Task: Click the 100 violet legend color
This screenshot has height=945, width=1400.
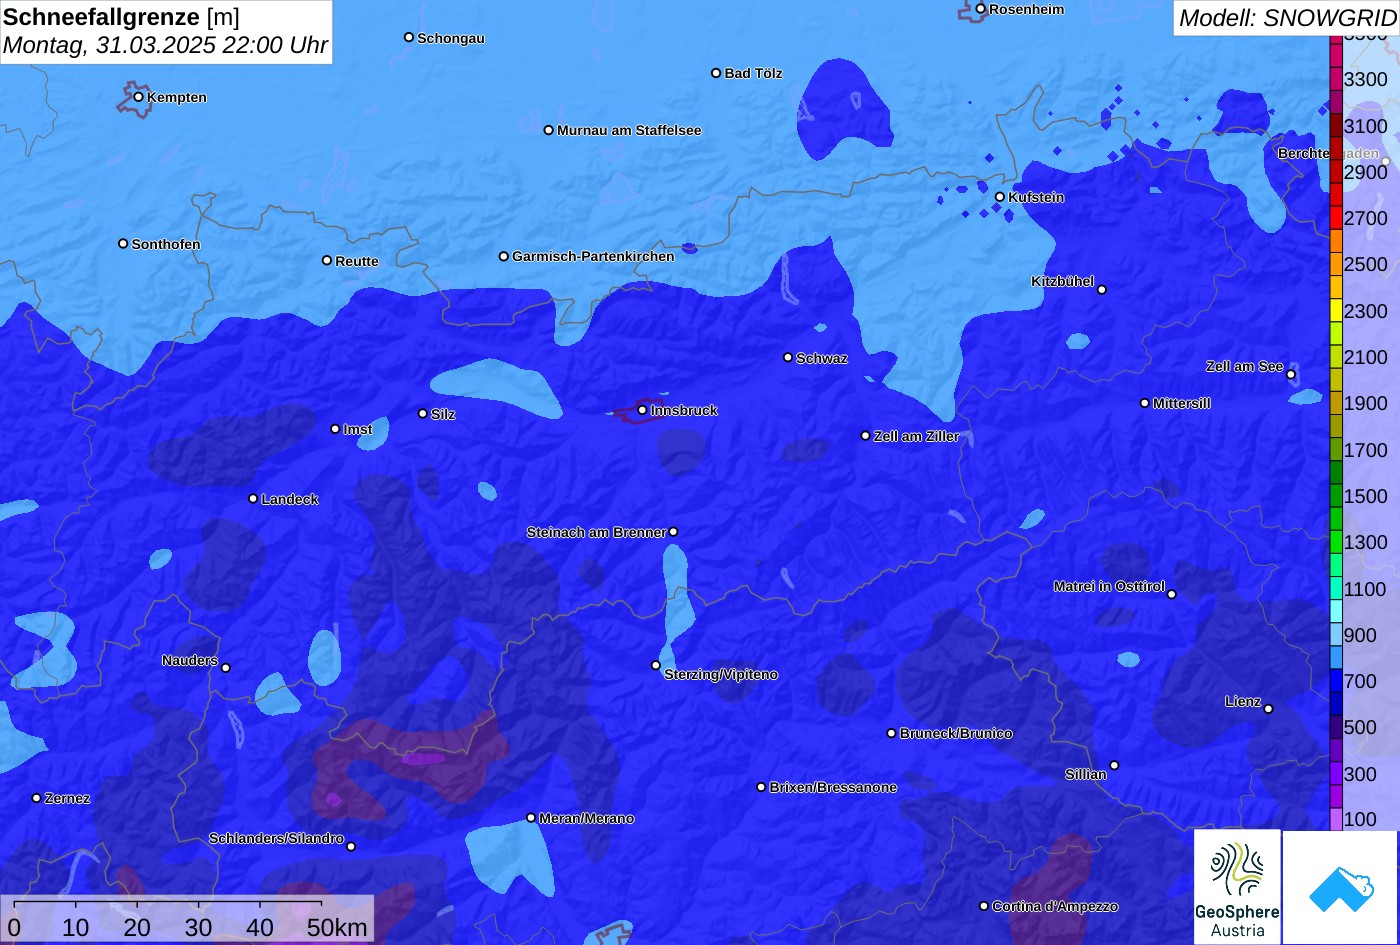Action: pyautogui.click(x=1336, y=819)
